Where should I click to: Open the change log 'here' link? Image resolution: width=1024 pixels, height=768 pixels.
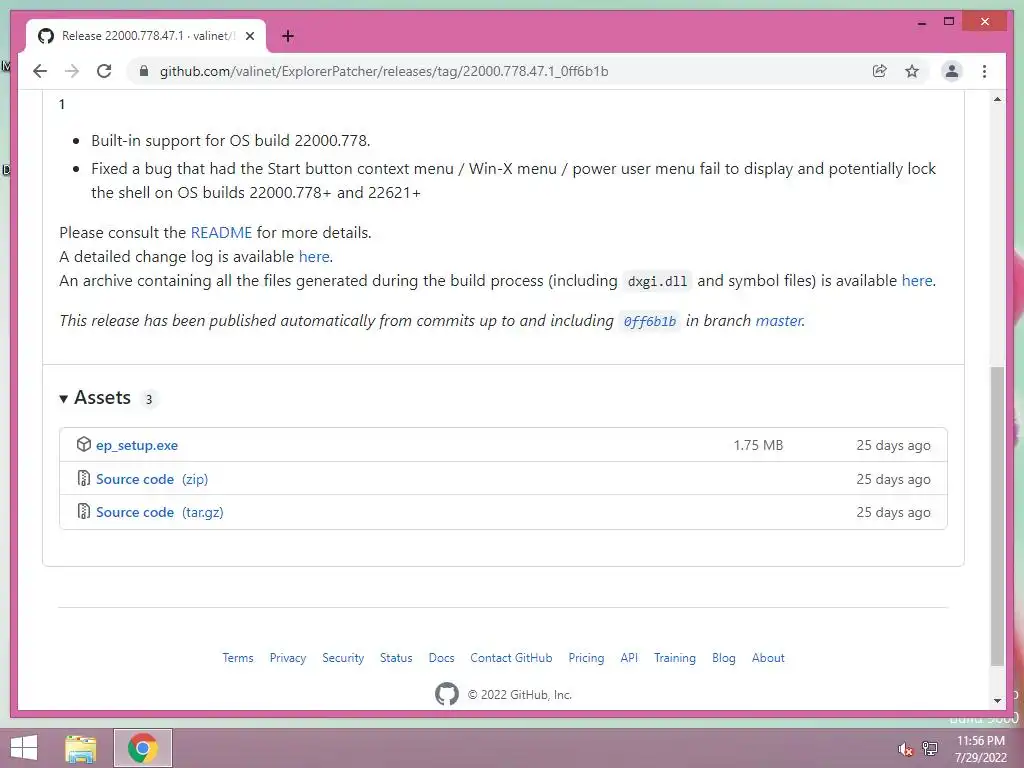point(314,257)
